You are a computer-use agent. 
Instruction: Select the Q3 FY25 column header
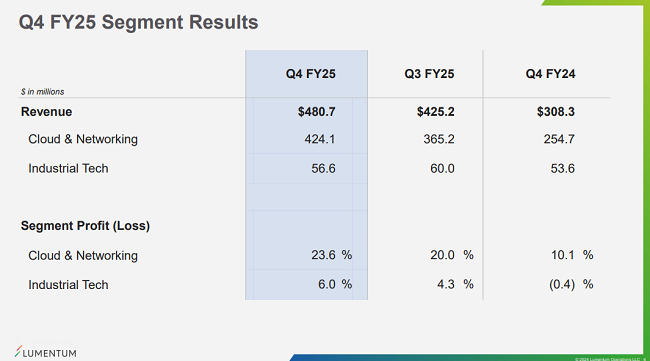pyautogui.click(x=429, y=74)
